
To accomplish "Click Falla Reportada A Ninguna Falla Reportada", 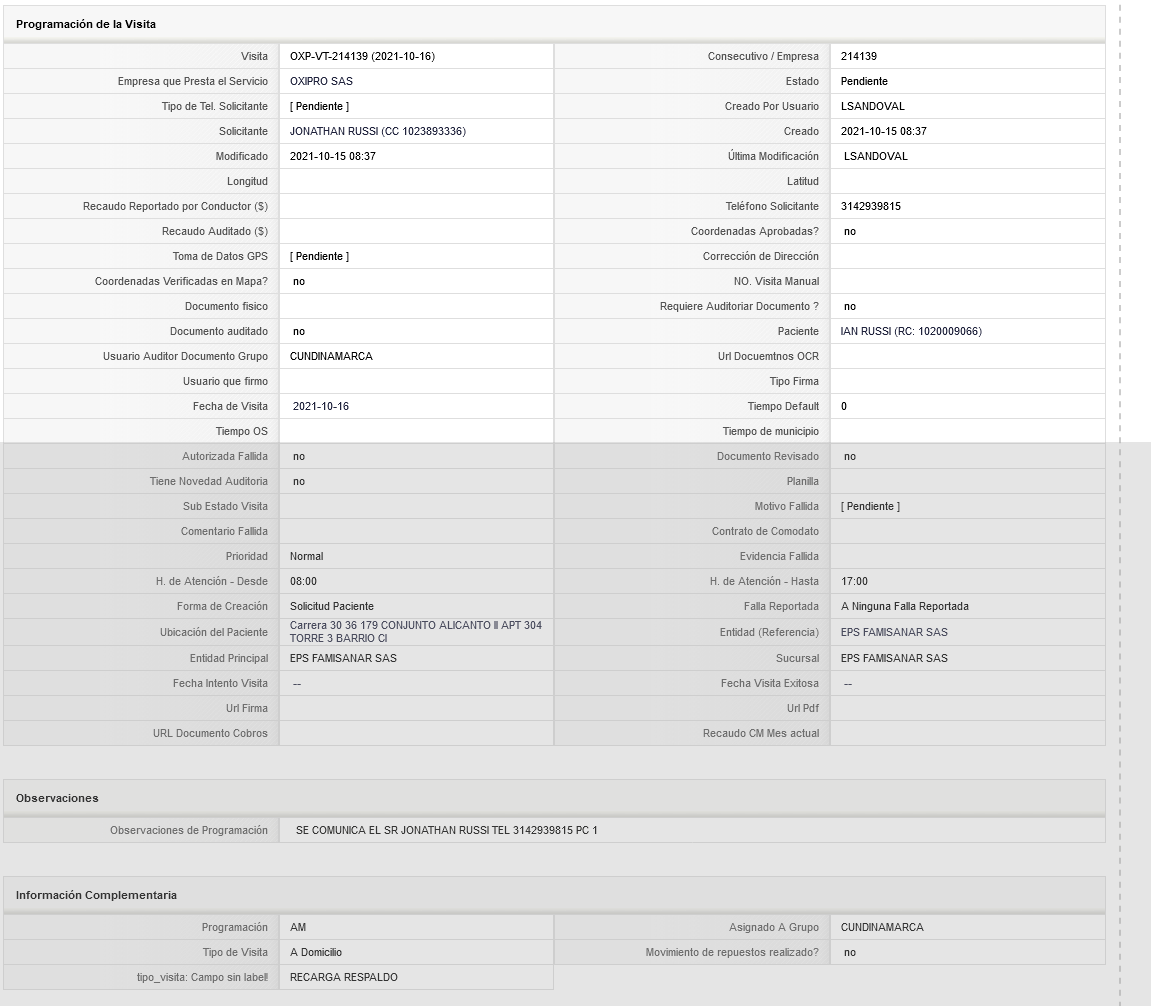I will tap(904, 607).
